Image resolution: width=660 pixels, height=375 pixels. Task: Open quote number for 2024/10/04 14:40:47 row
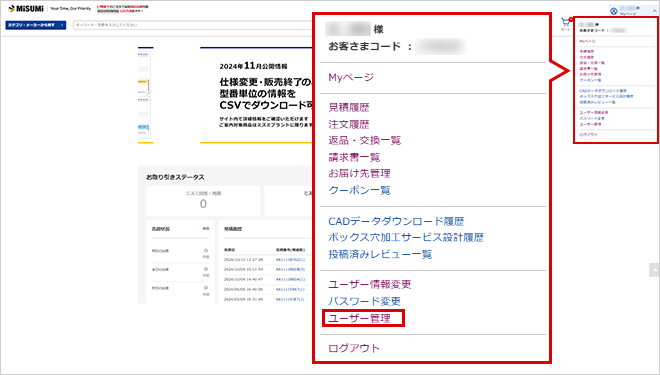[x=290, y=279]
